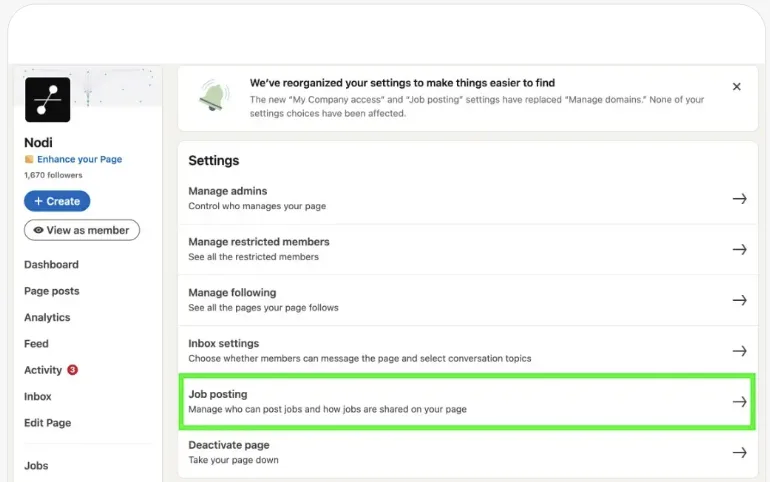
Task: Open Analytics in sidebar
Action: pyautogui.click(x=47, y=318)
